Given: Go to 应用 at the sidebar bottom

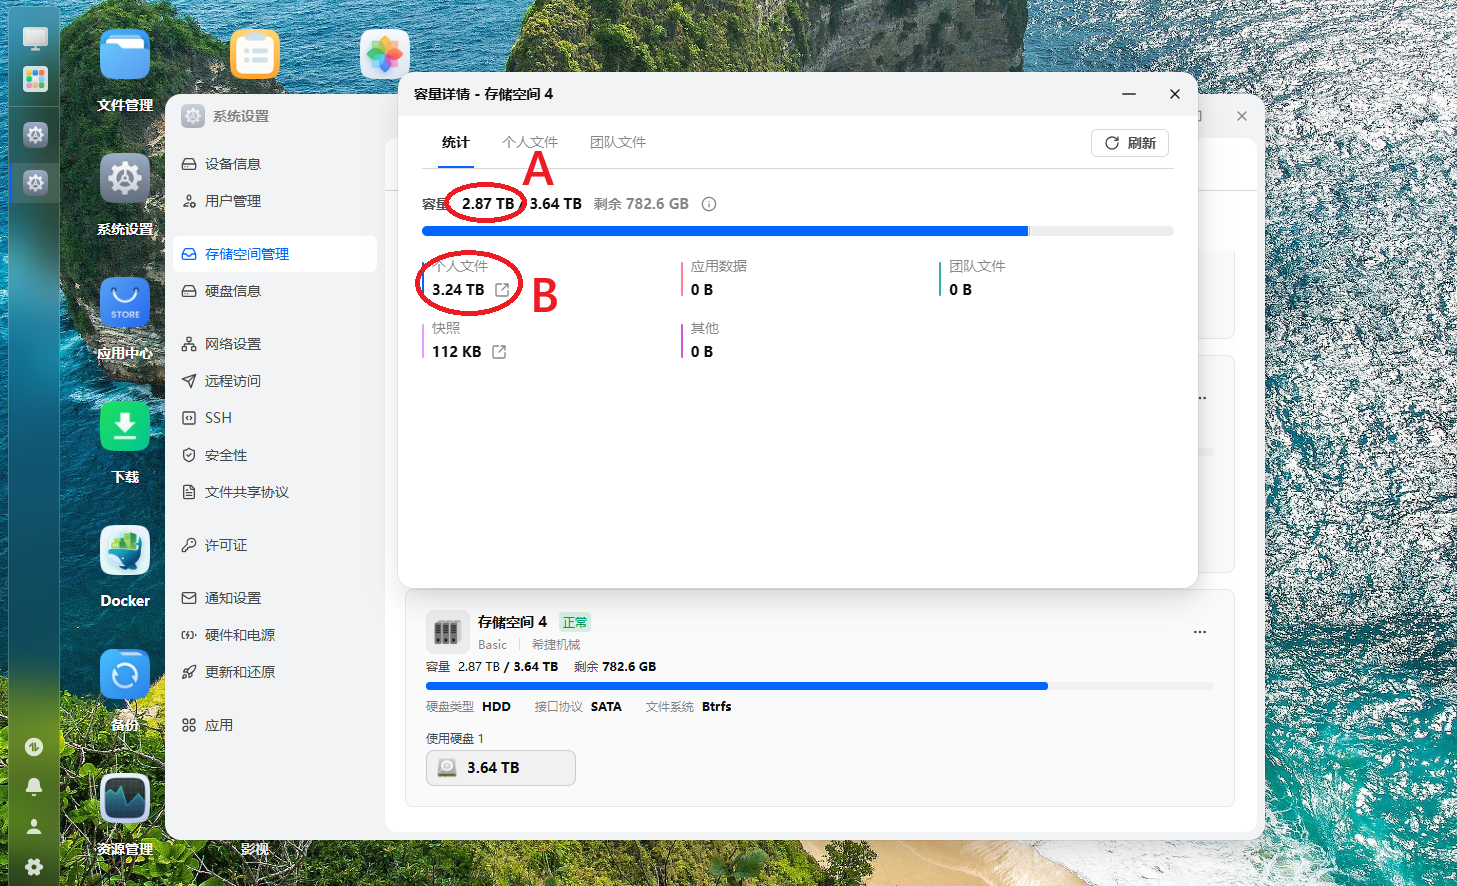Looking at the screenshot, I should pos(275,725).
